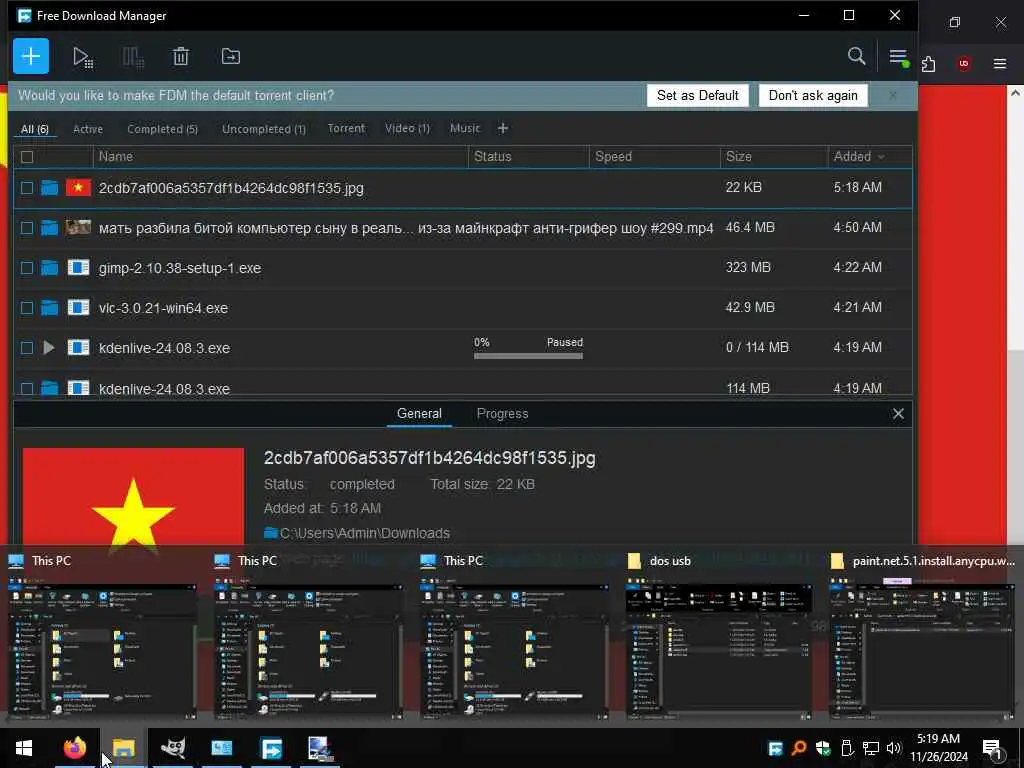
Task: Switch to the All (6) tab
Action: 35,129
